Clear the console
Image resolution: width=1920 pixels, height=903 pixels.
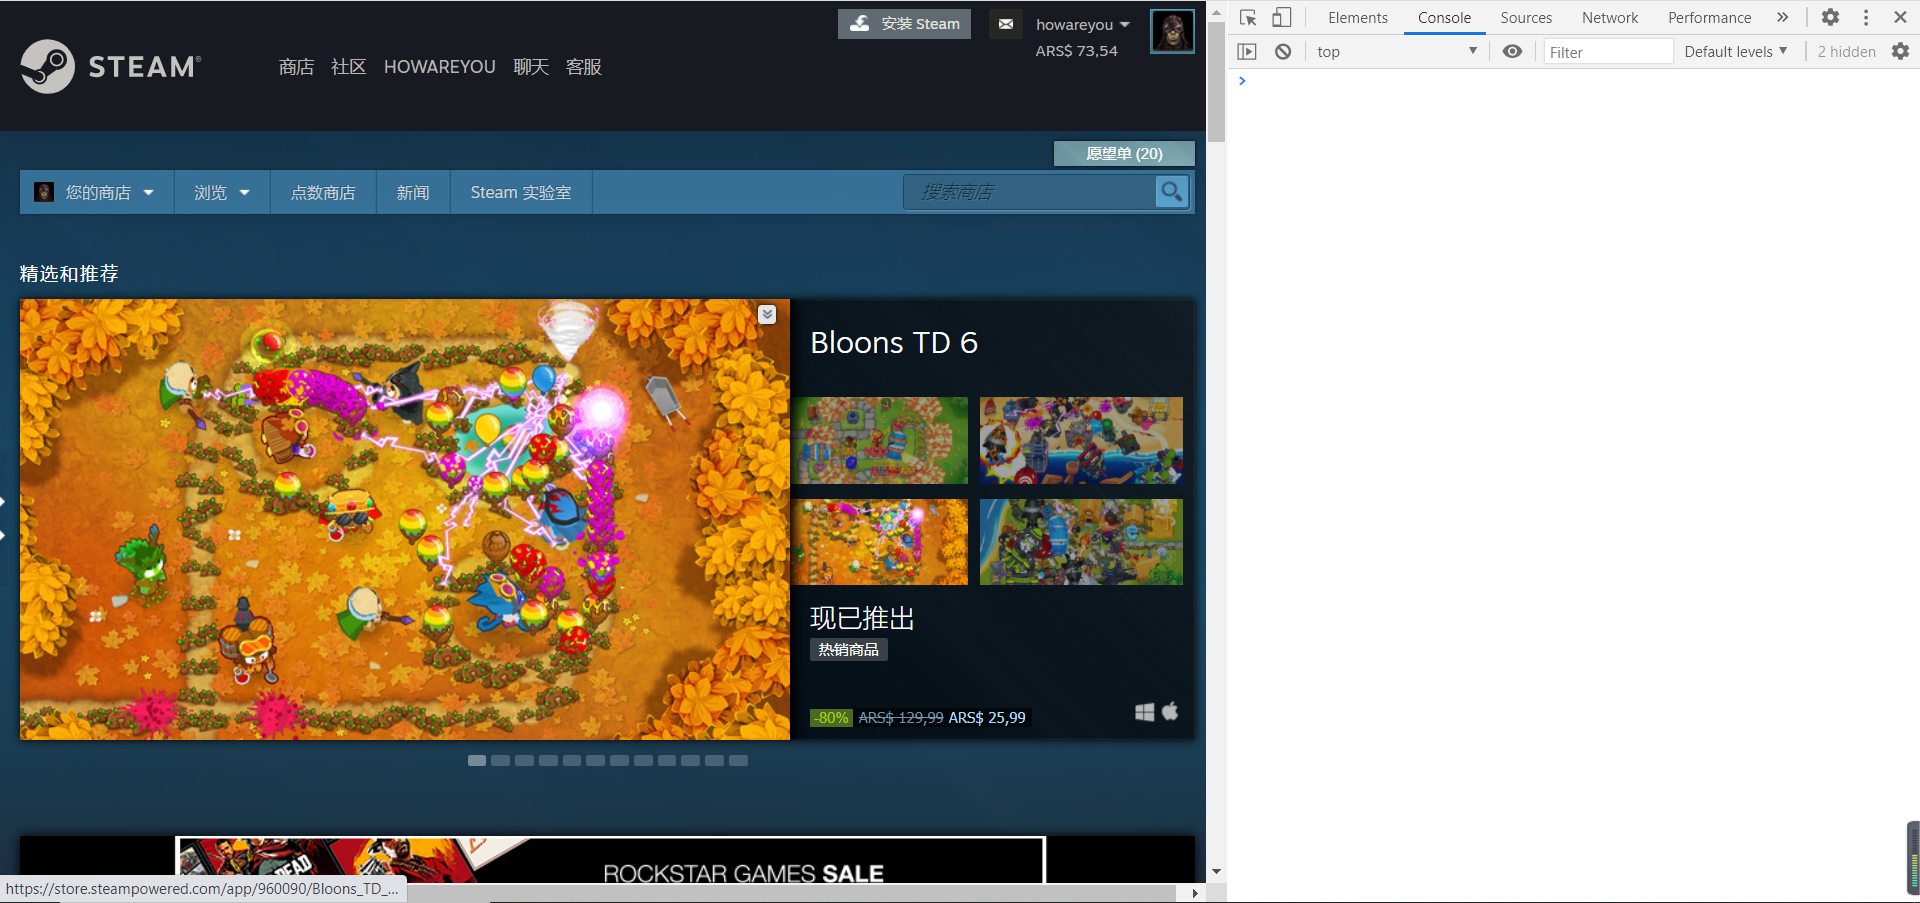click(1283, 51)
